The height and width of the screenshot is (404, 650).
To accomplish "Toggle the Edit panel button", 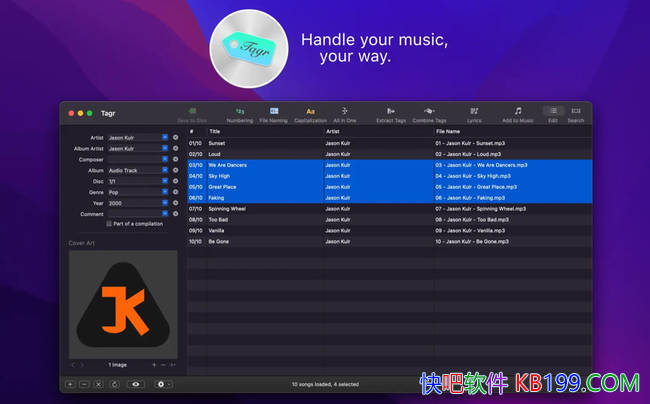I will pyautogui.click(x=553, y=113).
